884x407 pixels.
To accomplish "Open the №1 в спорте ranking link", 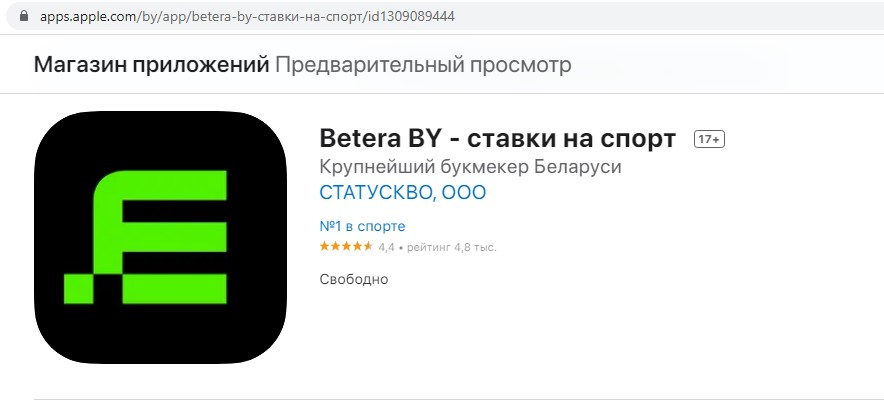I will 362,227.
